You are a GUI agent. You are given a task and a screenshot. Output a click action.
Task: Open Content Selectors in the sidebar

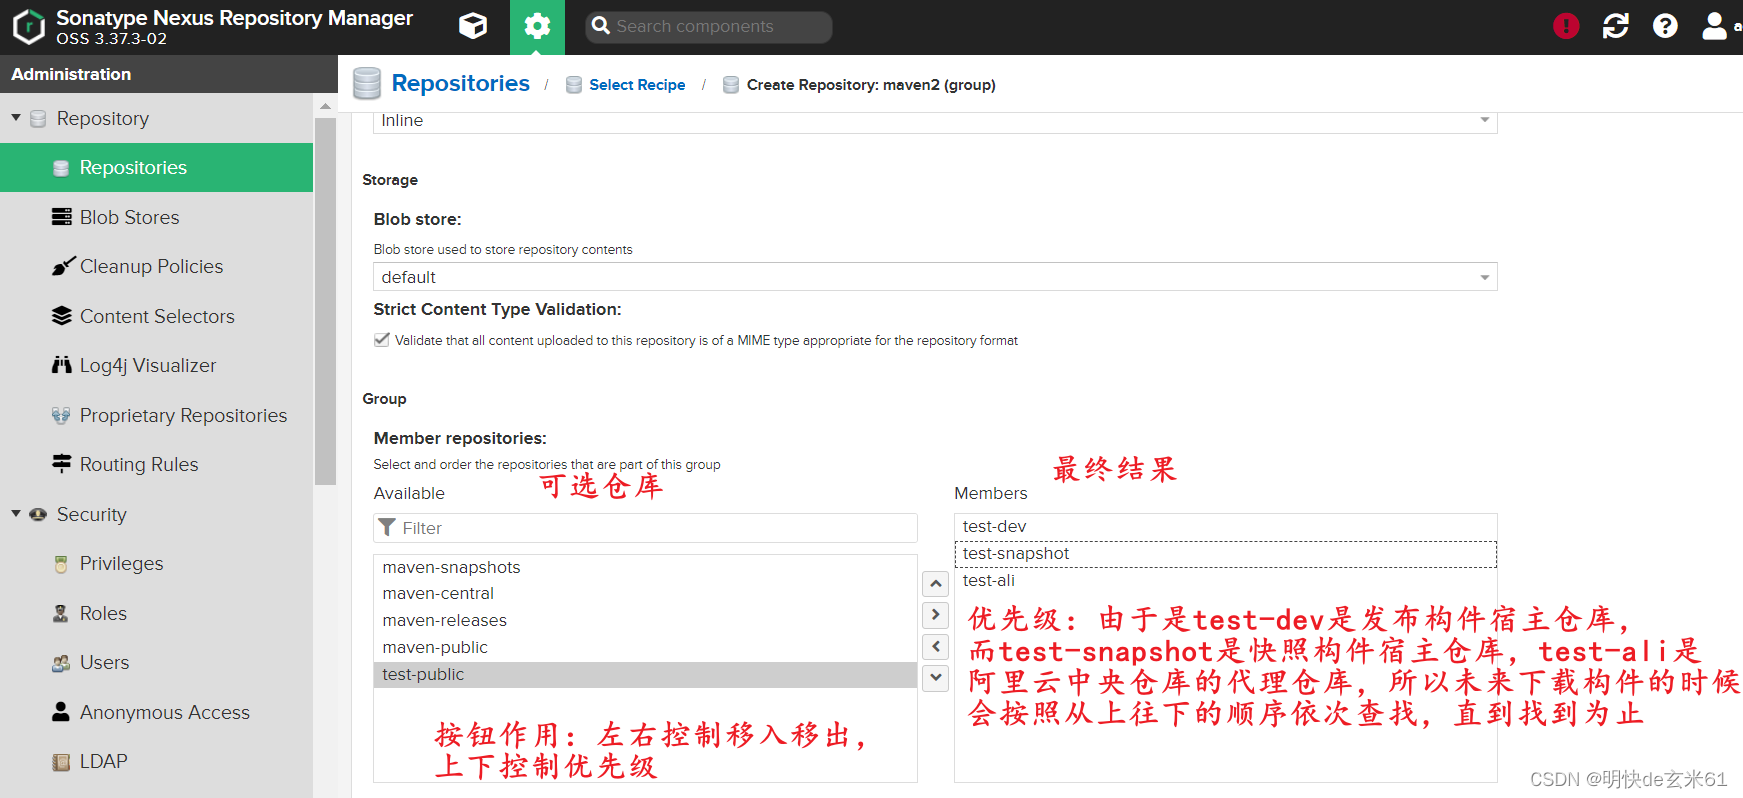pos(157,316)
